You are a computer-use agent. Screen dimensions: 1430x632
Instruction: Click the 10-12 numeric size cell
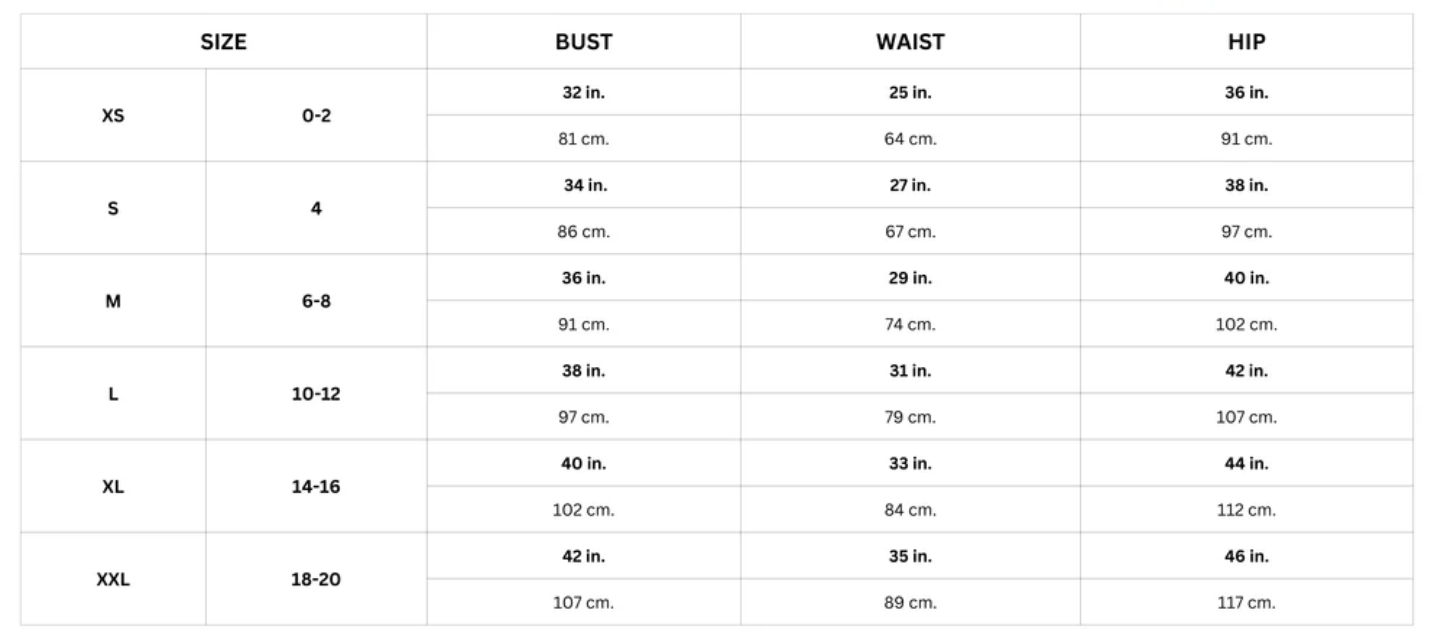click(316, 394)
